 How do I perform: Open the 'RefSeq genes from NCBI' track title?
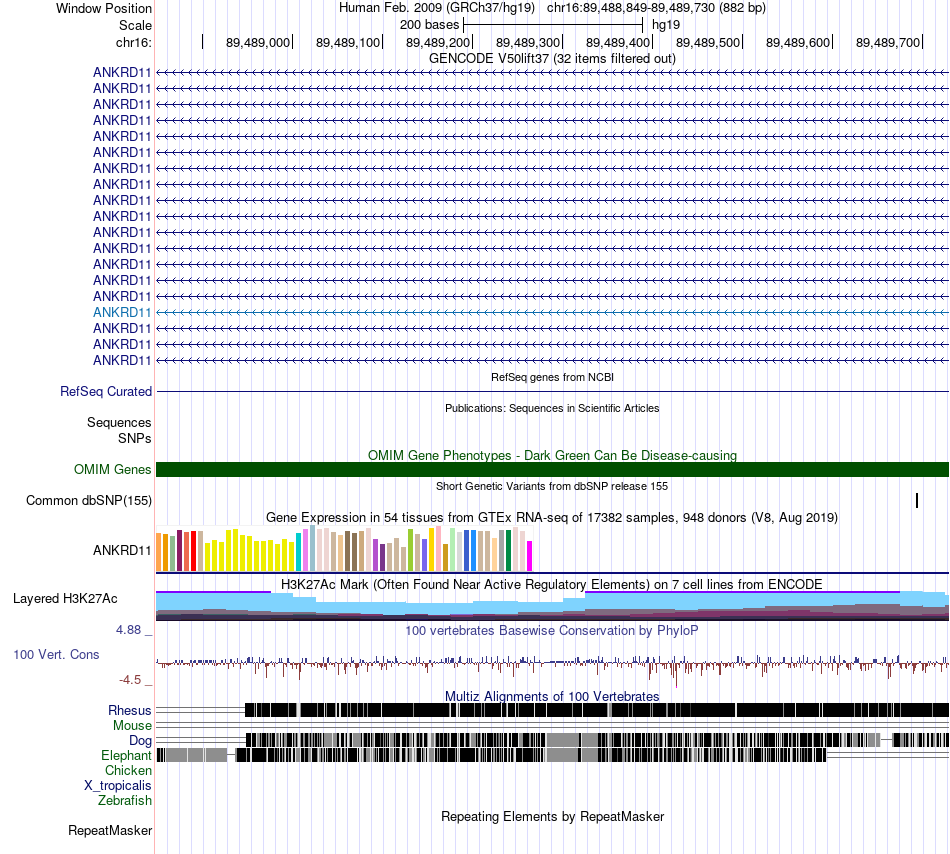coord(552,377)
